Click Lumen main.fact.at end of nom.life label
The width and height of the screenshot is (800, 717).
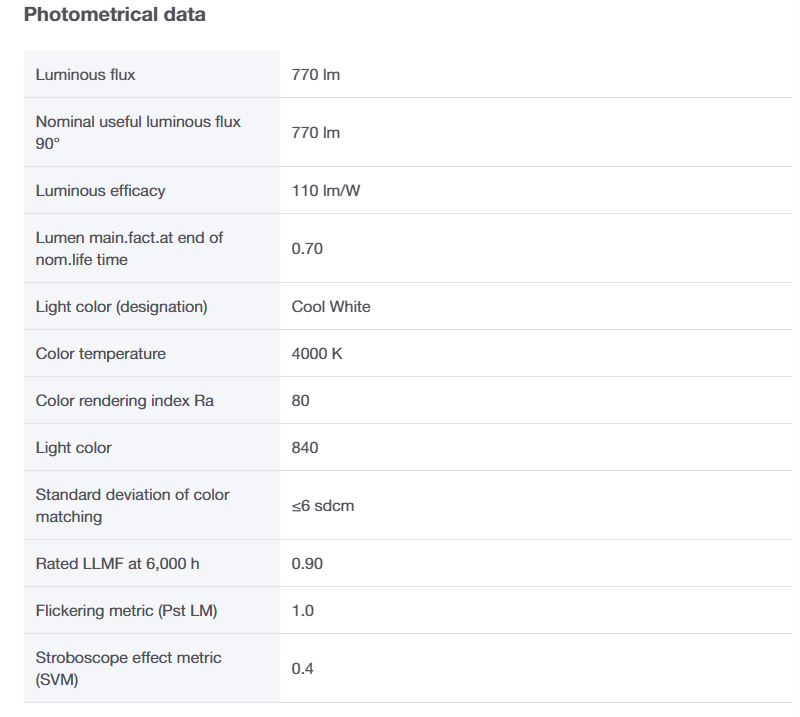129,249
